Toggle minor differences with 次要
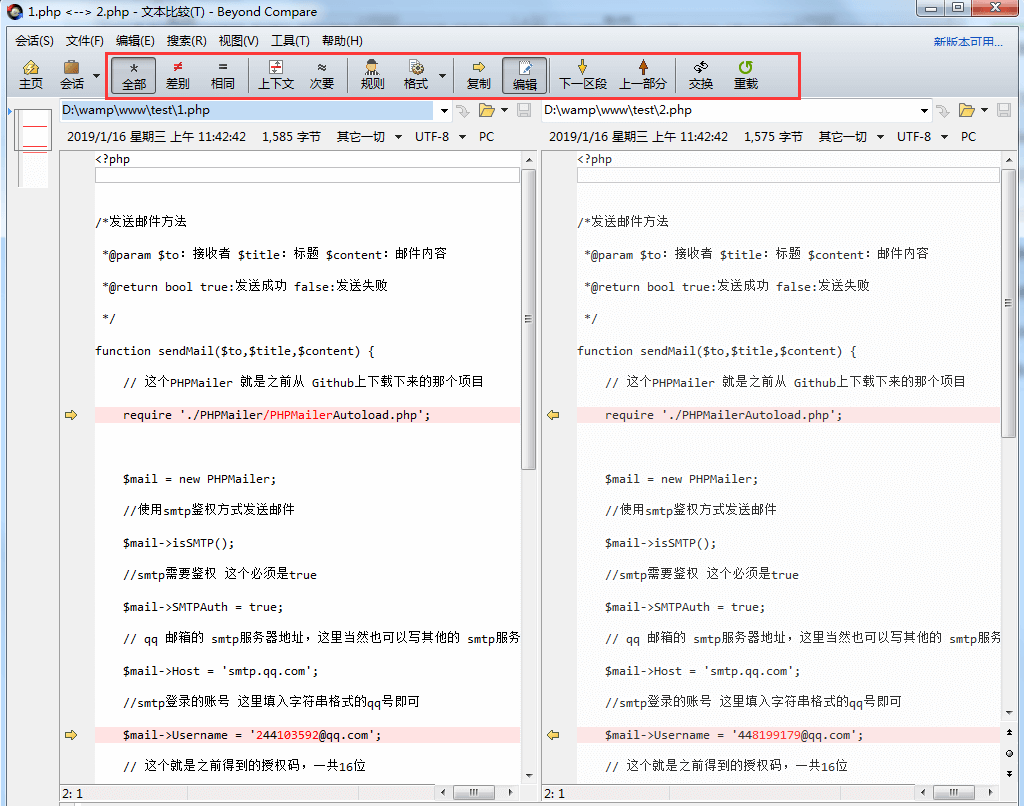The width and height of the screenshot is (1024, 806). (x=323, y=75)
